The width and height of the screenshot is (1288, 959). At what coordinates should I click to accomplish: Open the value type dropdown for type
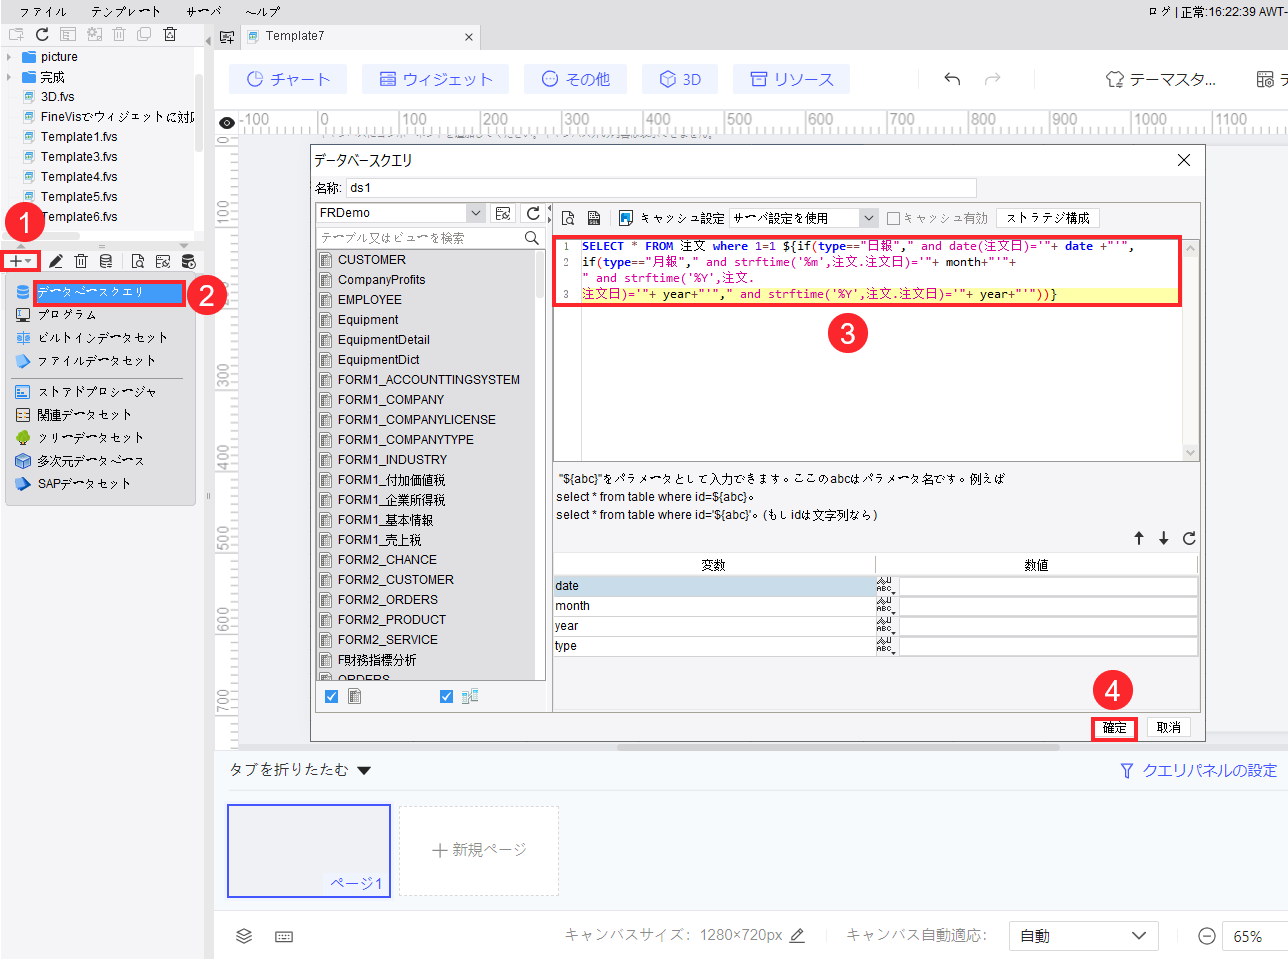[886, 646]
